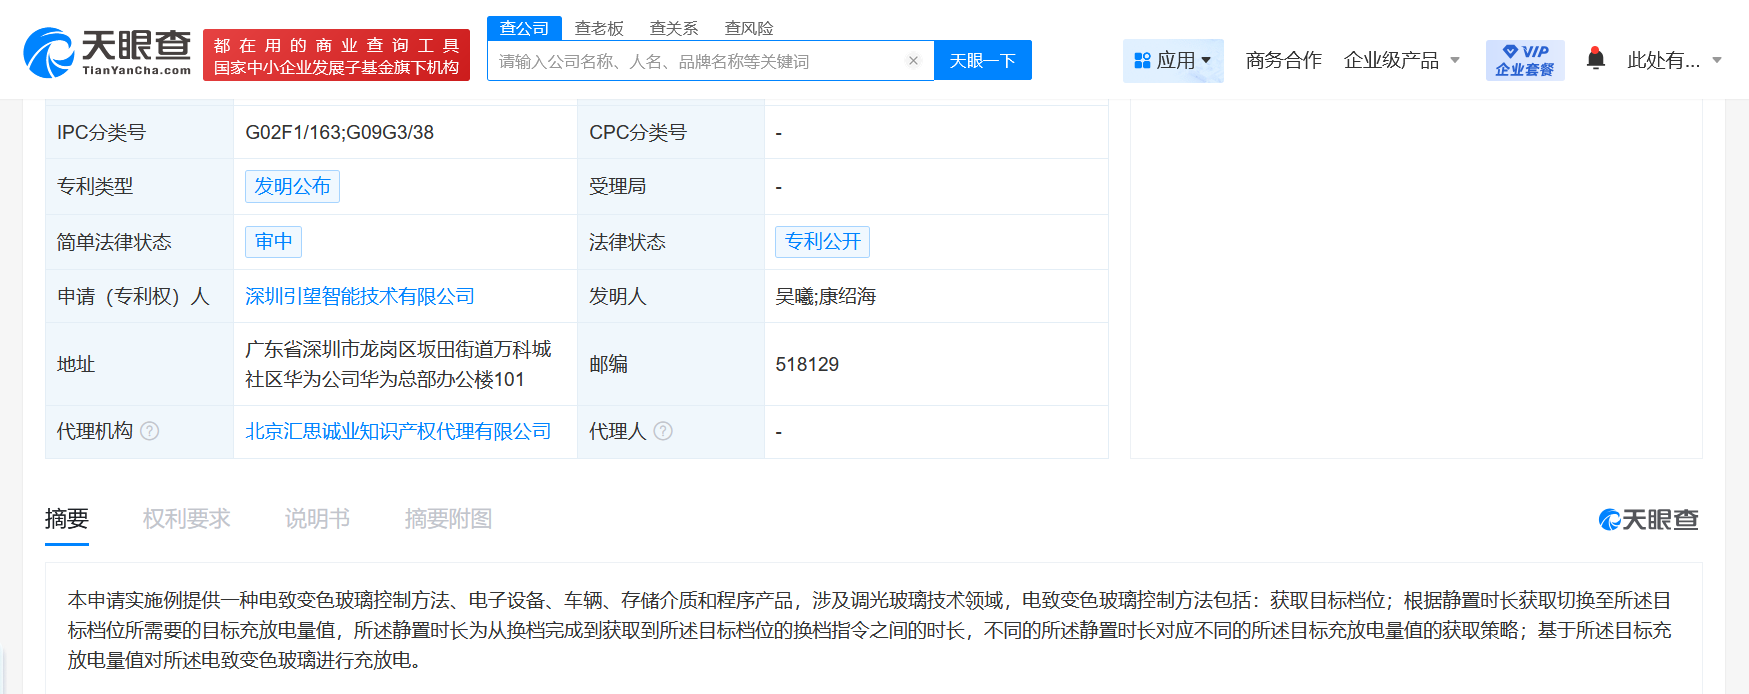Switch to the 摘要附图 tab

coord(448,519)
